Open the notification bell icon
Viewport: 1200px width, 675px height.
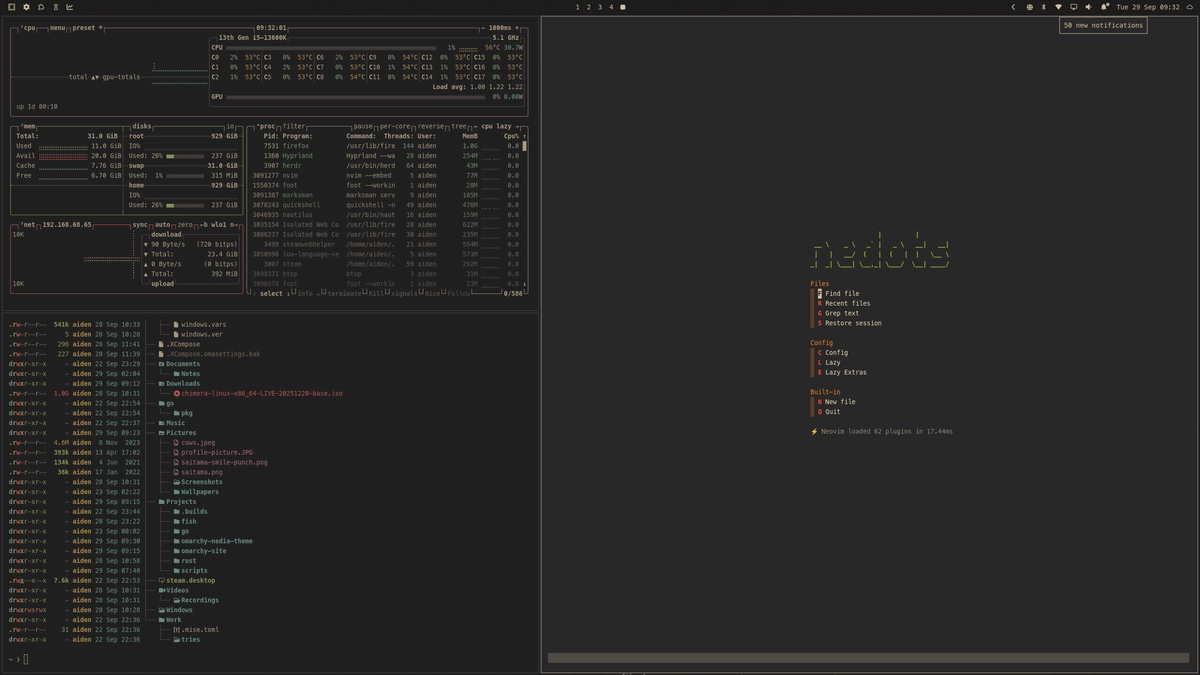1104,7
